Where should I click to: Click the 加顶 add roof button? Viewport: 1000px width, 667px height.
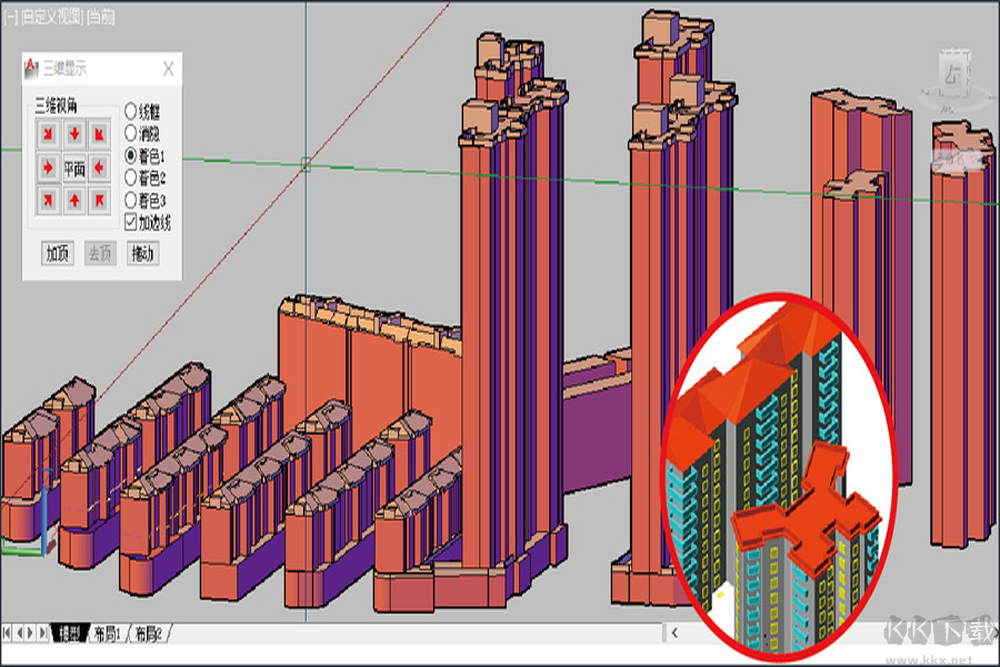click(x=57, y=253)
